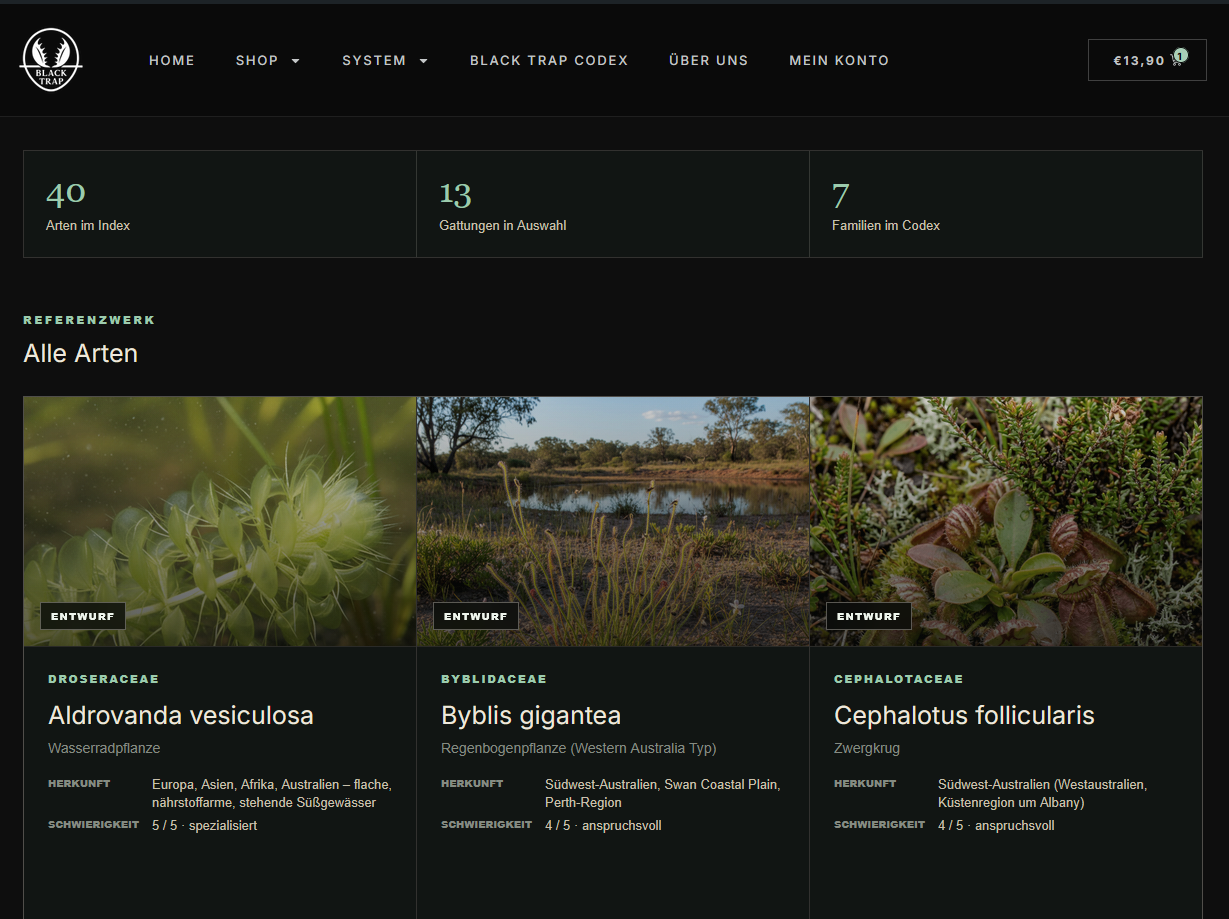This screenshot has height=919, width=1229.
Task: Click the Zwergkrug common name
Action: point(867,748)
